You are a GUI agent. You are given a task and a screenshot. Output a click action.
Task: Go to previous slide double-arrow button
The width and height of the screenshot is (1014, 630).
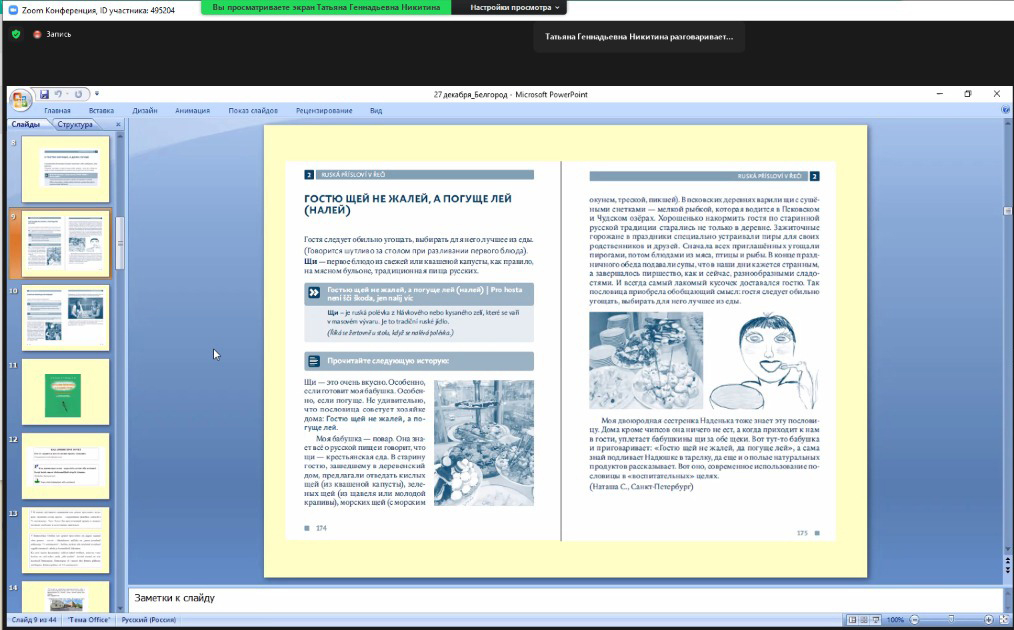click(1007, 561)
